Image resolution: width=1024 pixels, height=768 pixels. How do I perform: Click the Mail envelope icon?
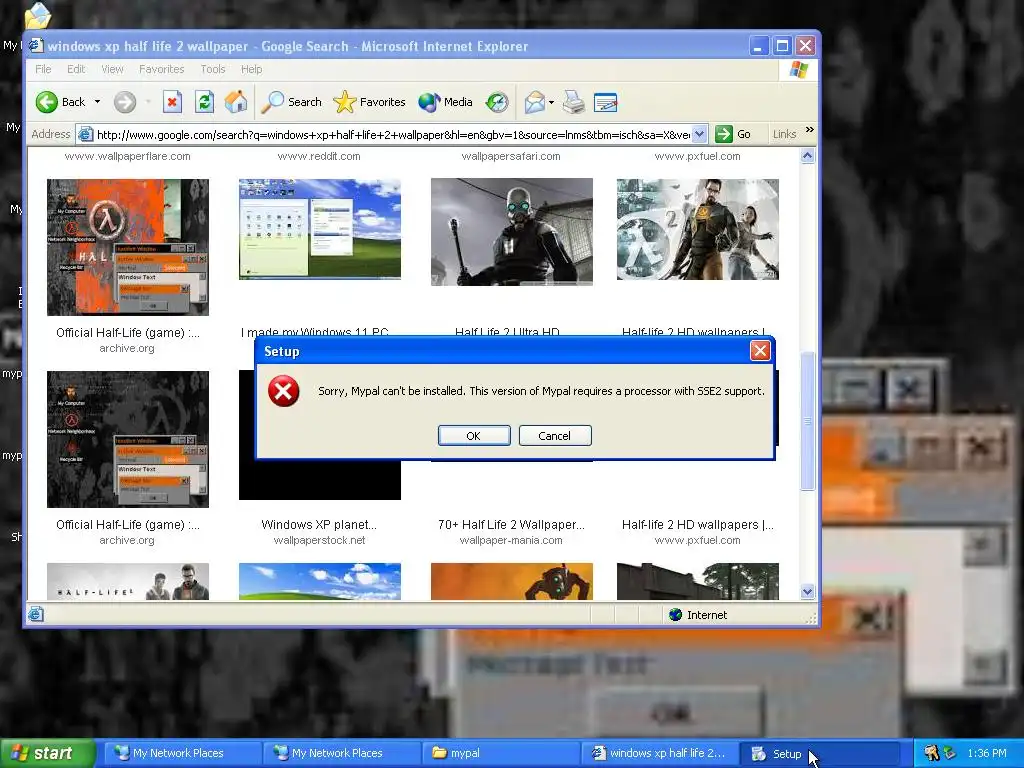coord(534,102)
